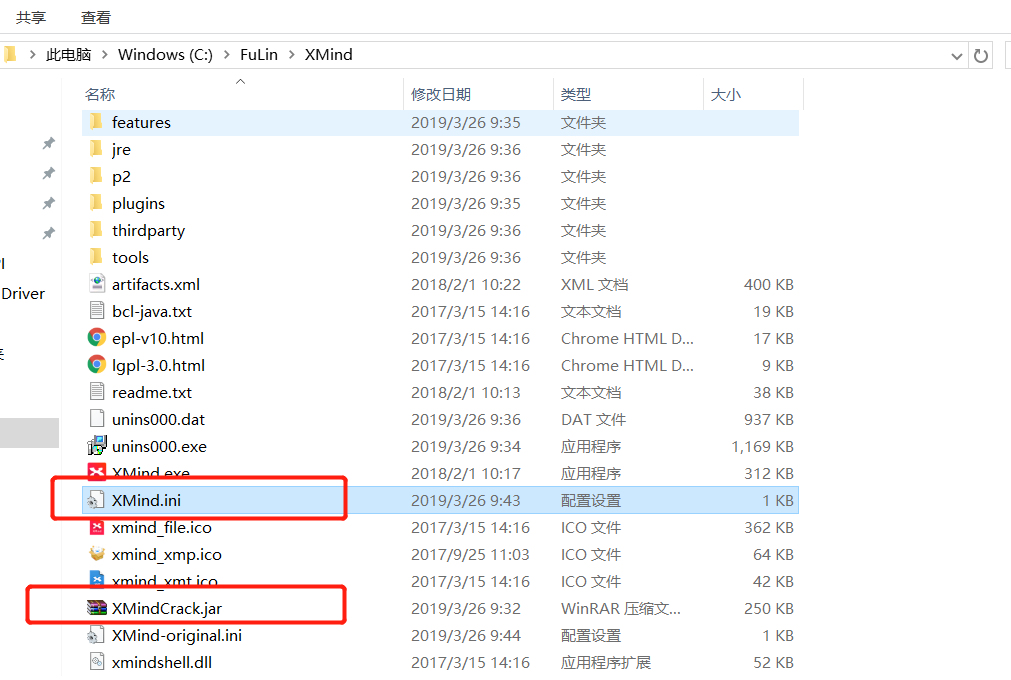This screenshot has width=1011, height=680.
Task: Click the xmindshell.dll file icon
Action: [x=97, y=662]
